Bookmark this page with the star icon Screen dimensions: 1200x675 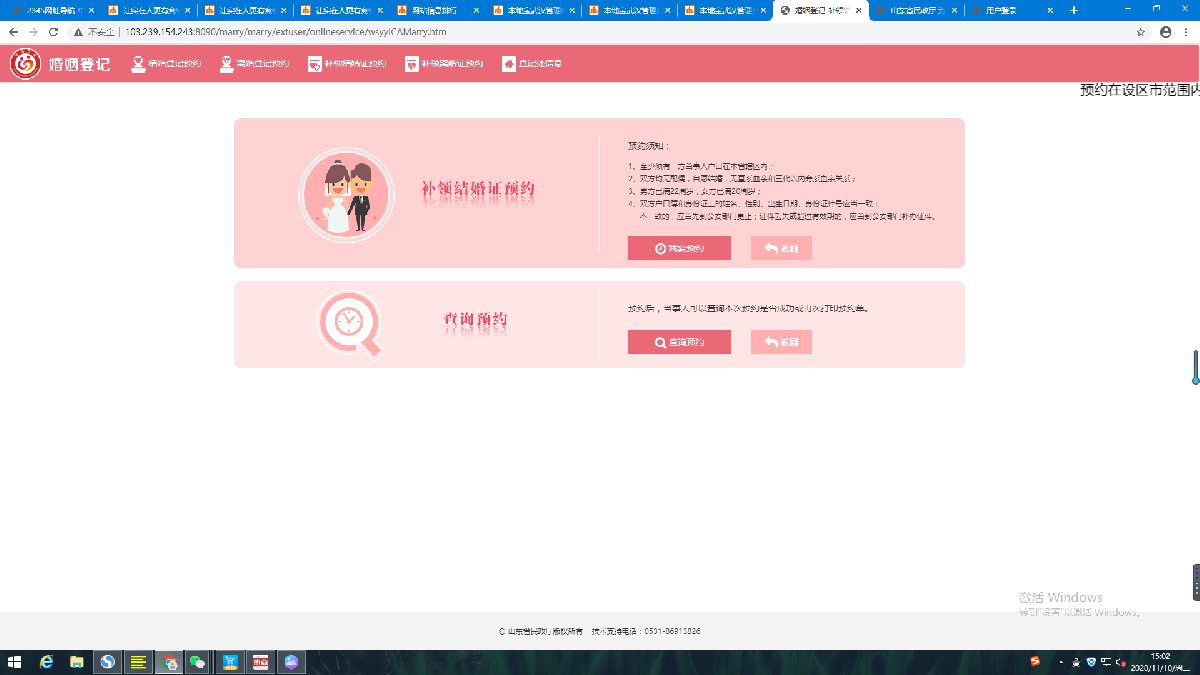1141,32
